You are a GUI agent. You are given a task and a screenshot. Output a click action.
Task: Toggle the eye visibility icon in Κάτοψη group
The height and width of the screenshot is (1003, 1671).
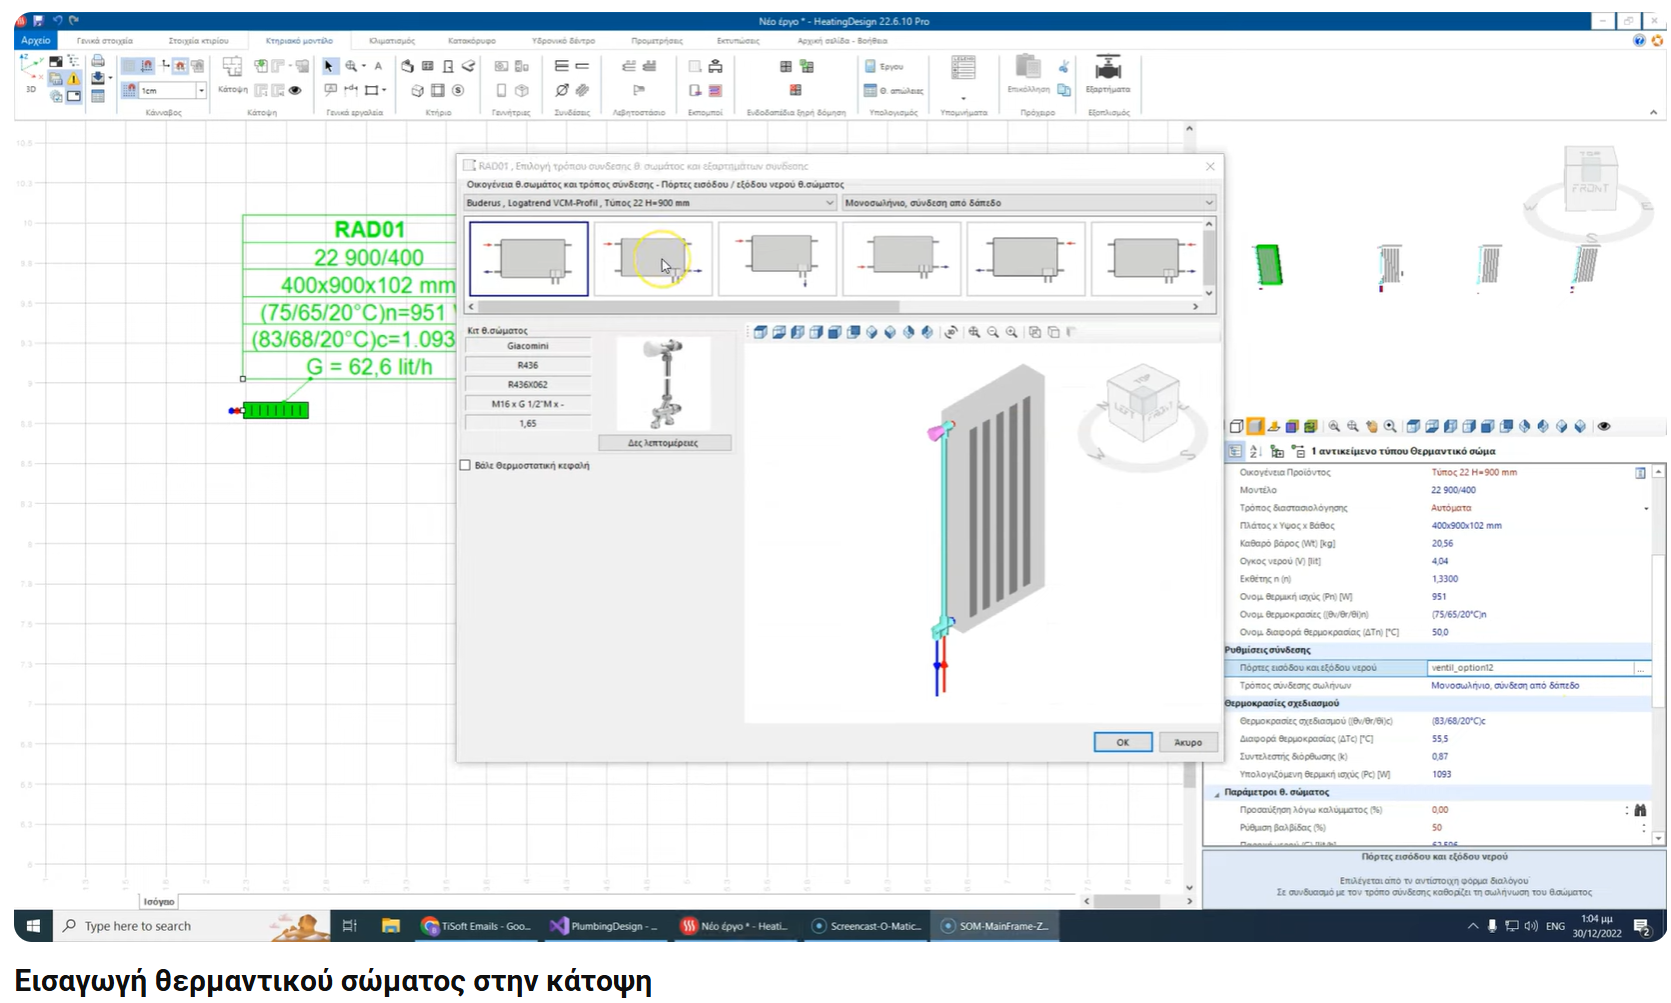point(295,90)
